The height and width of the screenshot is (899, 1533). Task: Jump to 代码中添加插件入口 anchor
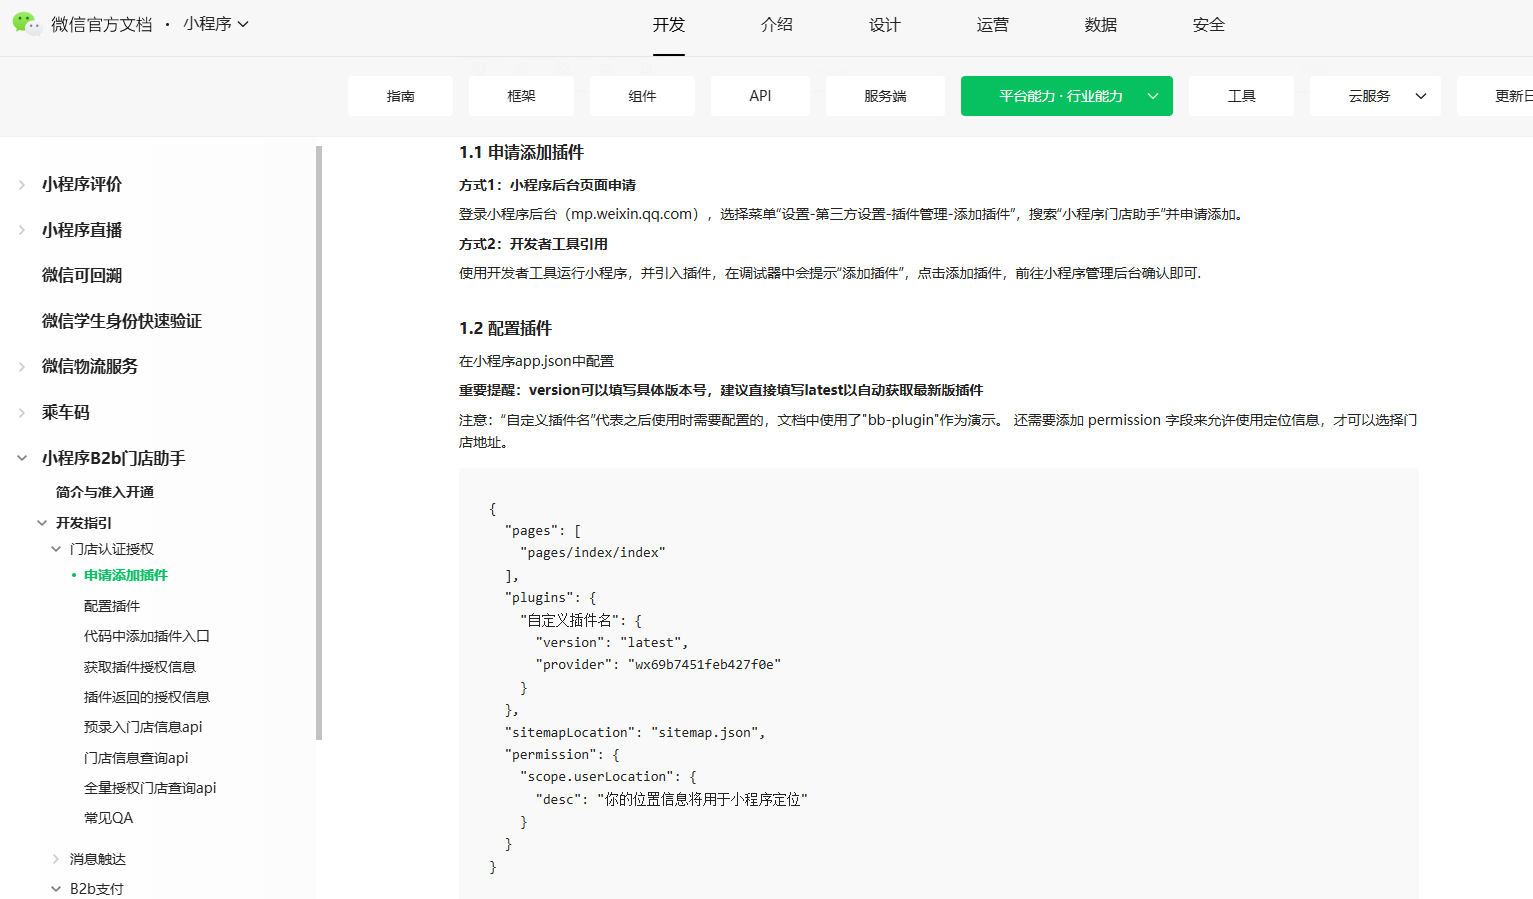[147, 636]
